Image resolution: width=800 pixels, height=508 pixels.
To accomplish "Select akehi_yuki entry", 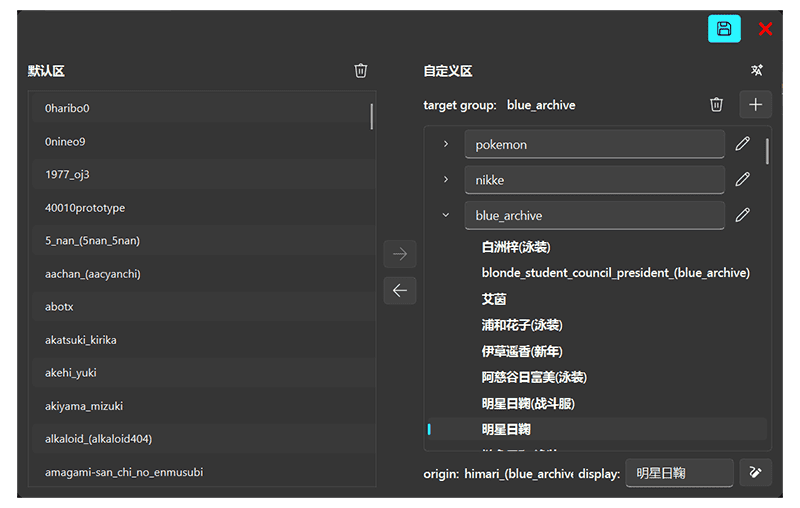I will 204,373.
